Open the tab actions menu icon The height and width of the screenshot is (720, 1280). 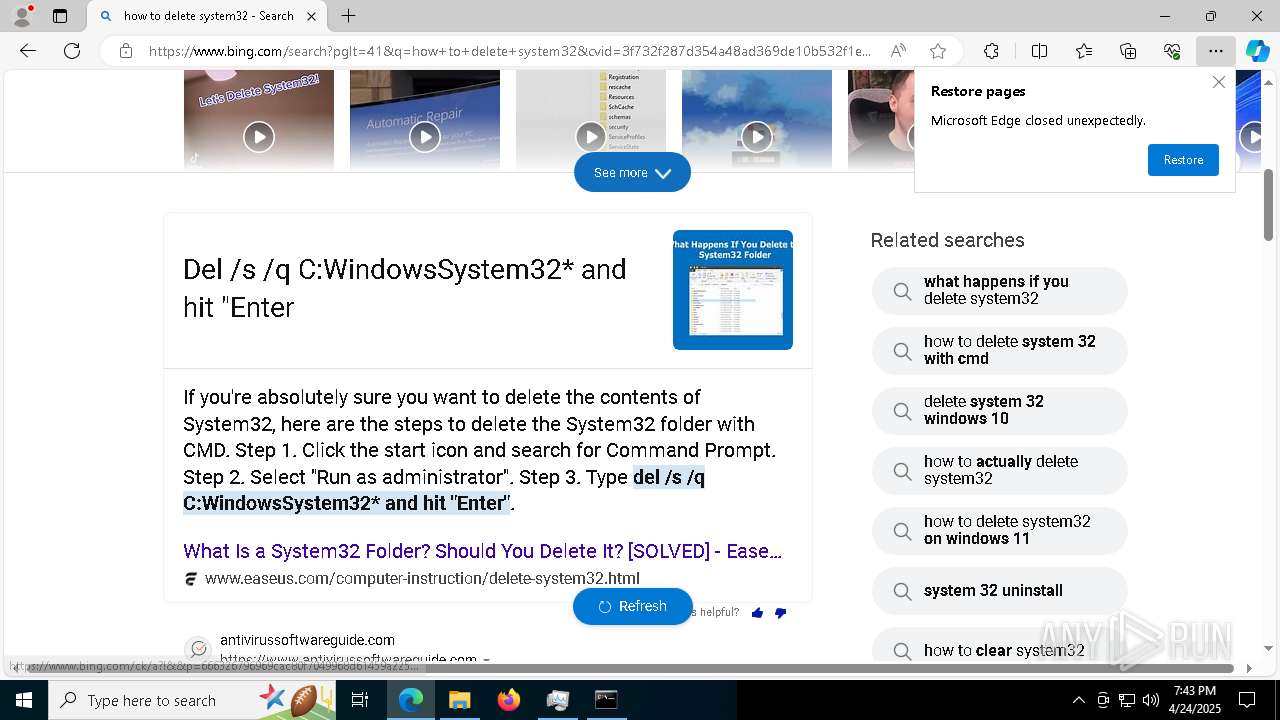(x=60, y=16)
